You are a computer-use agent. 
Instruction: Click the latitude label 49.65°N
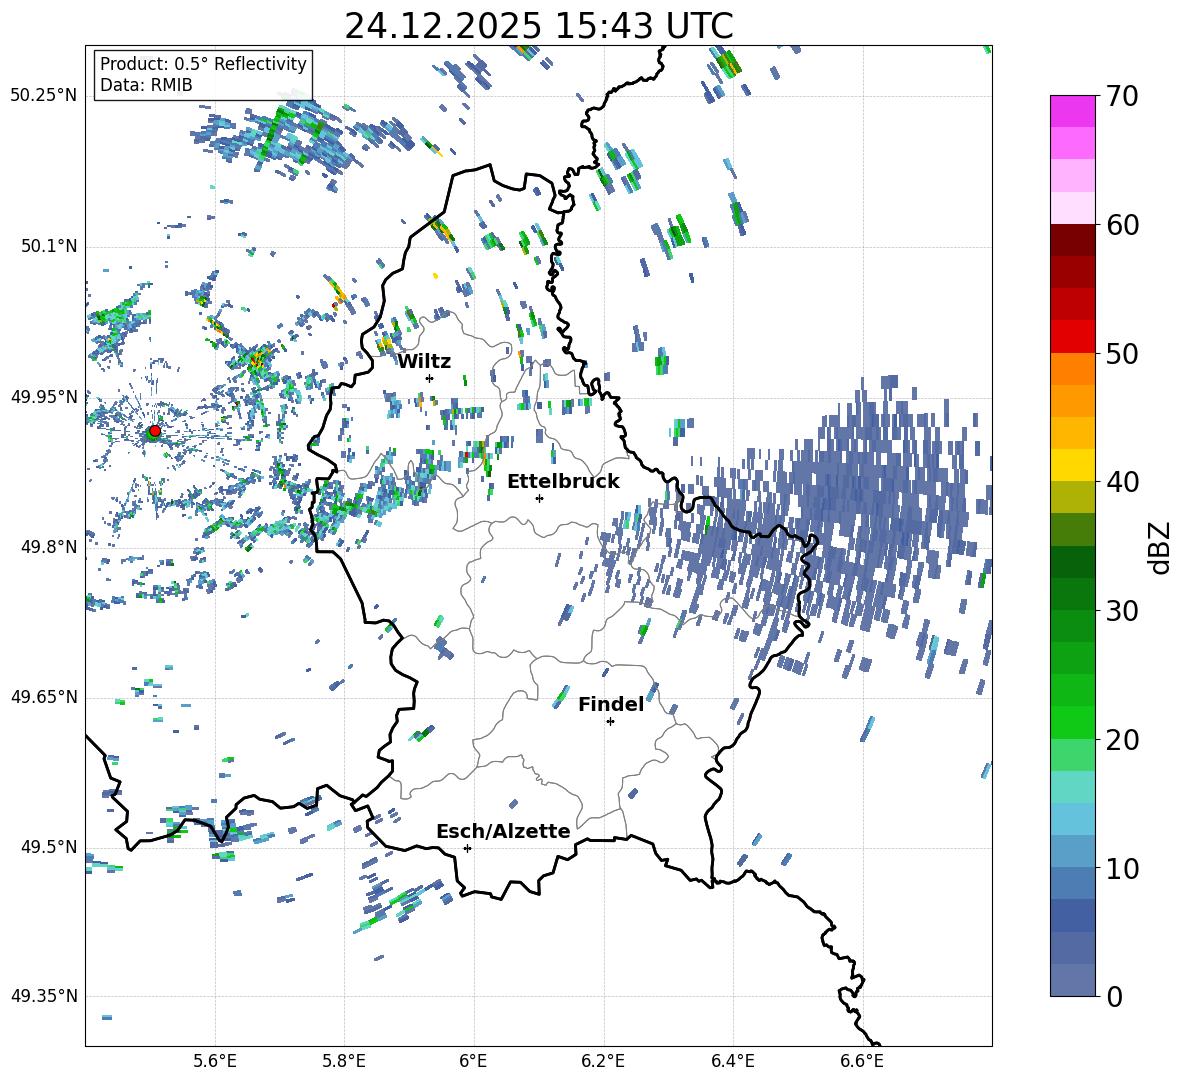tap(44, 697)
